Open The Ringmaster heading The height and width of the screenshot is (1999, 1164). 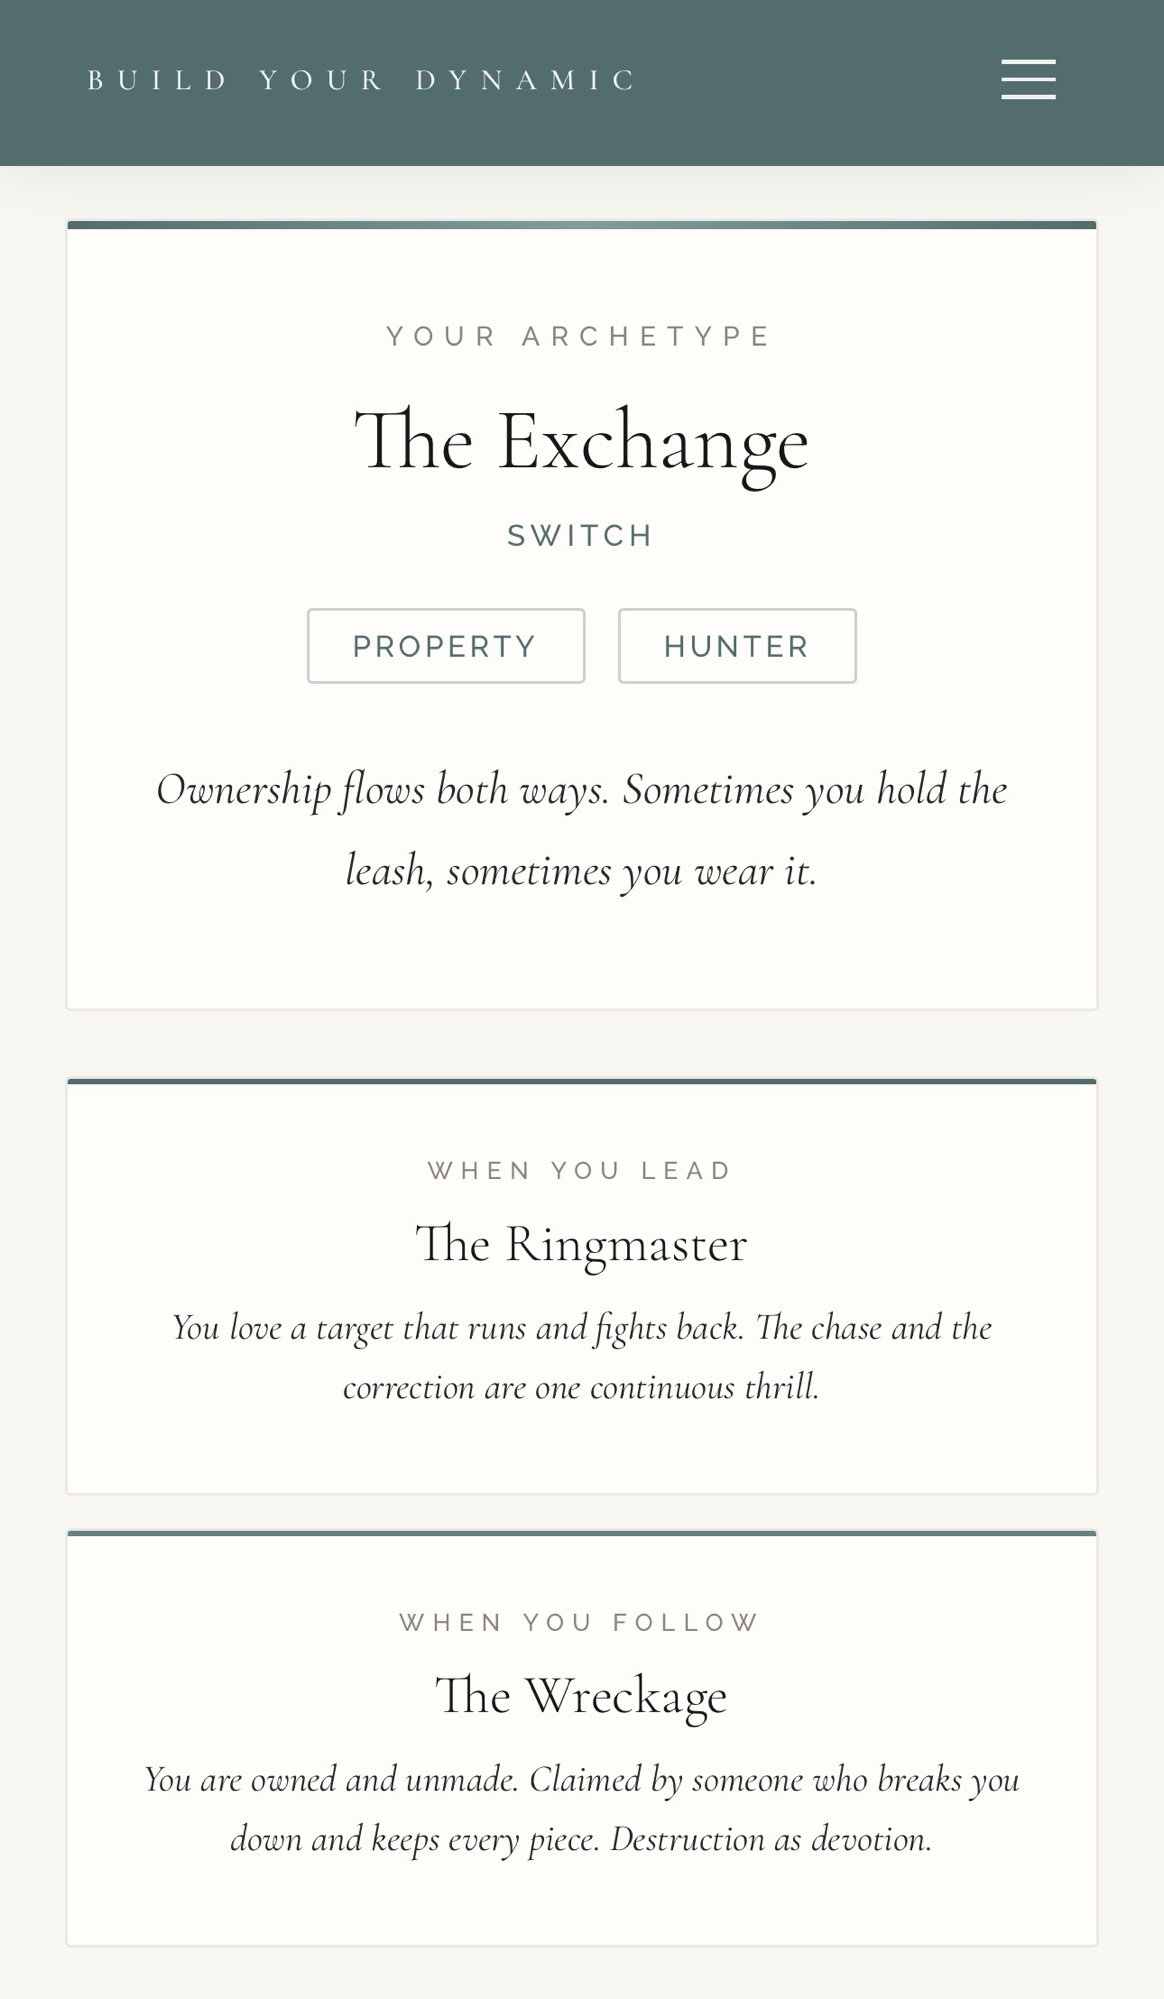tap(581, 1245)
